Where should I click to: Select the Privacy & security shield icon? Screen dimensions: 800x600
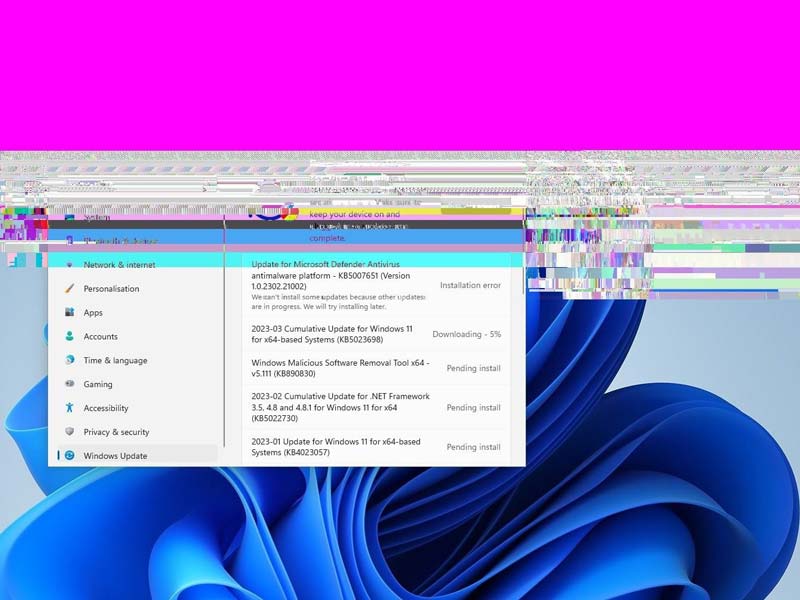68,432
